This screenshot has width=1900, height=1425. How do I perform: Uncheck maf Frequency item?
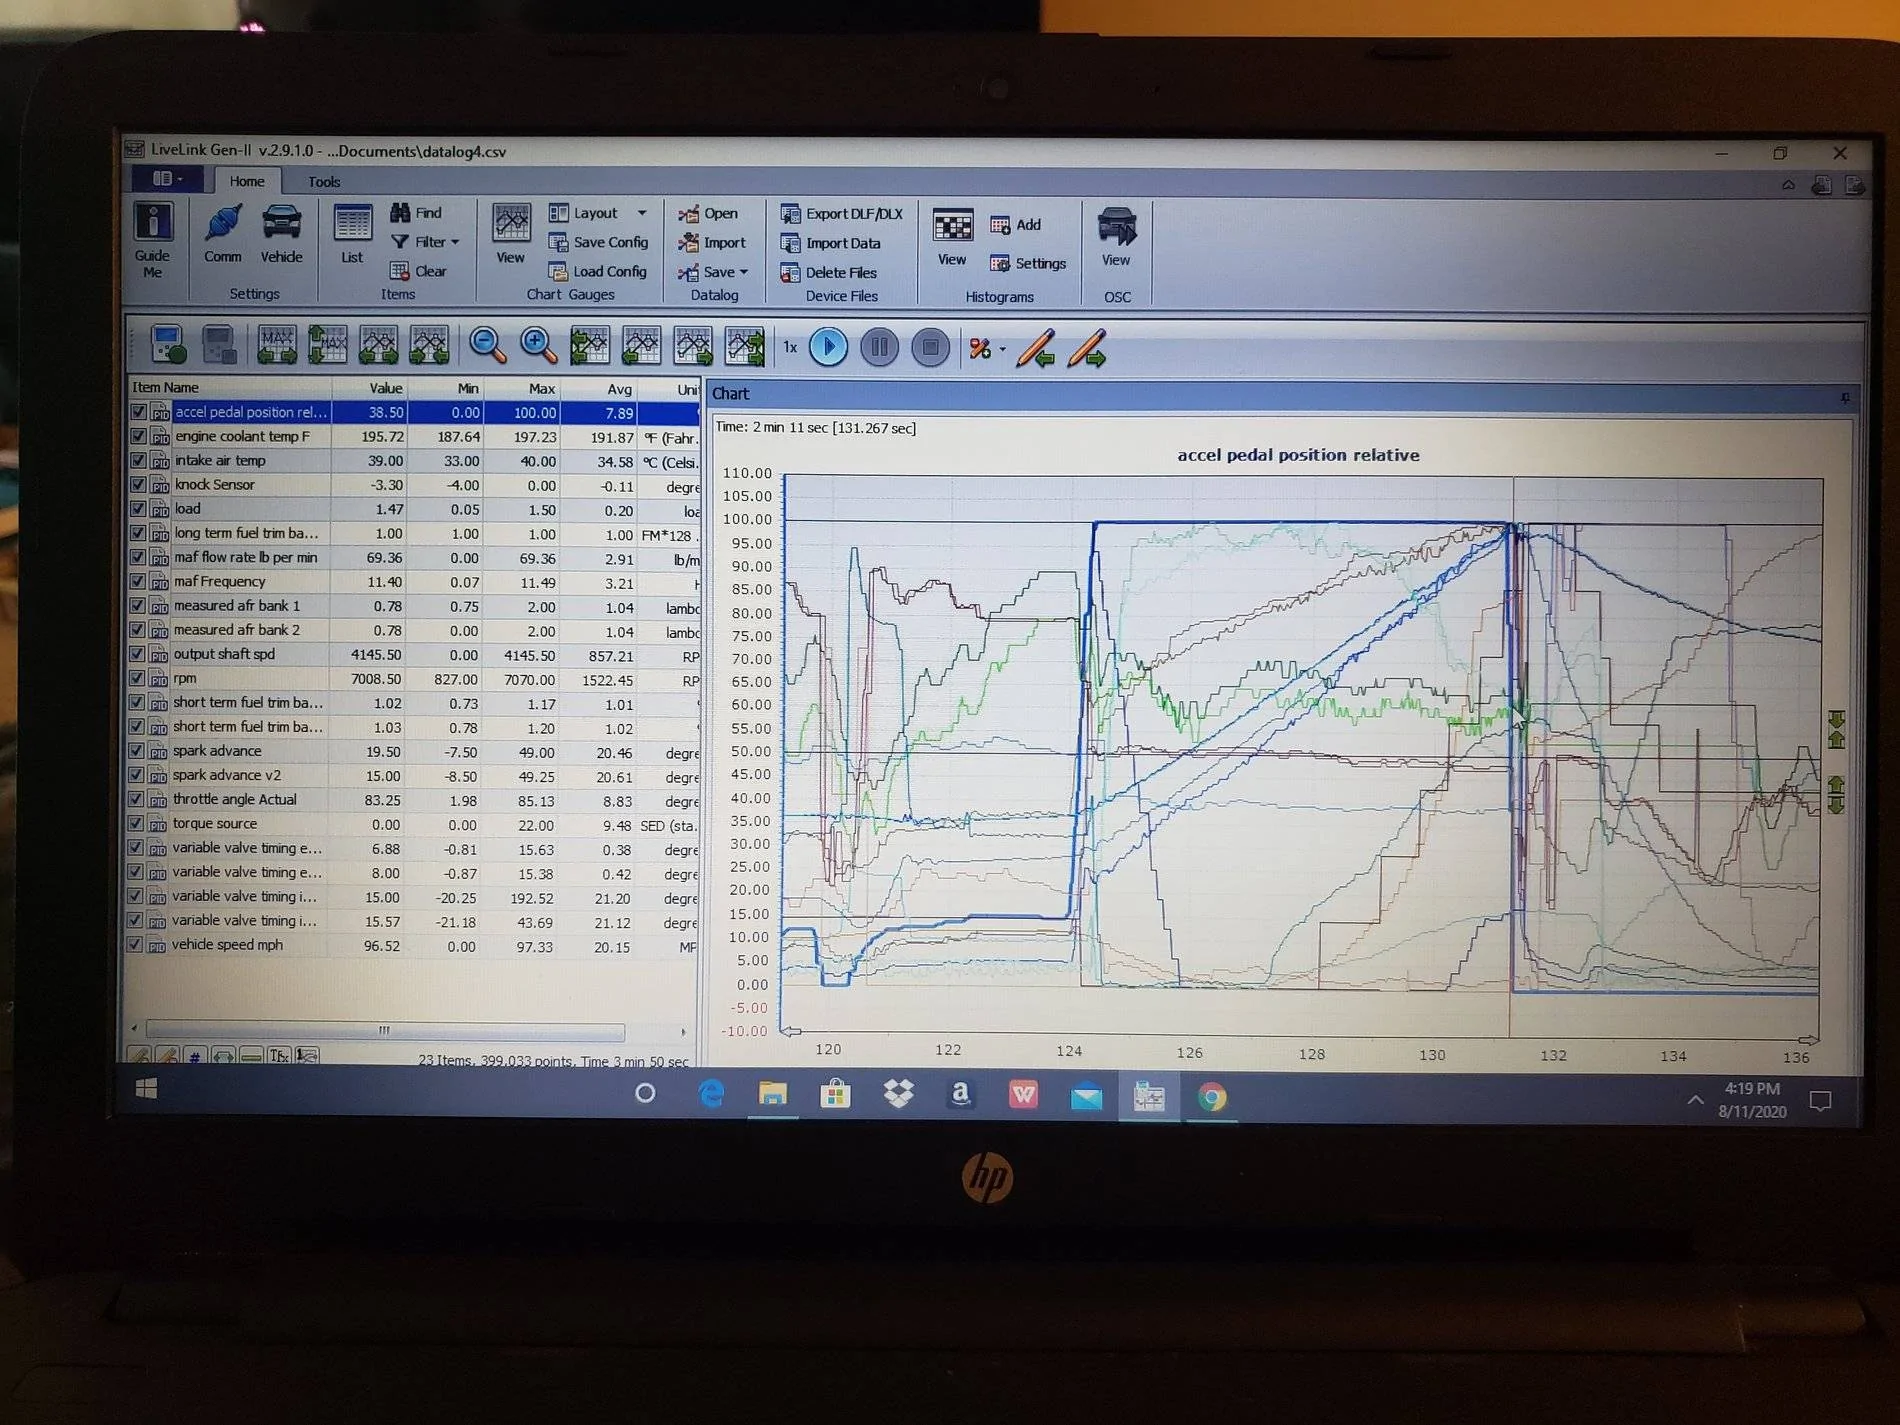(139, 581)
